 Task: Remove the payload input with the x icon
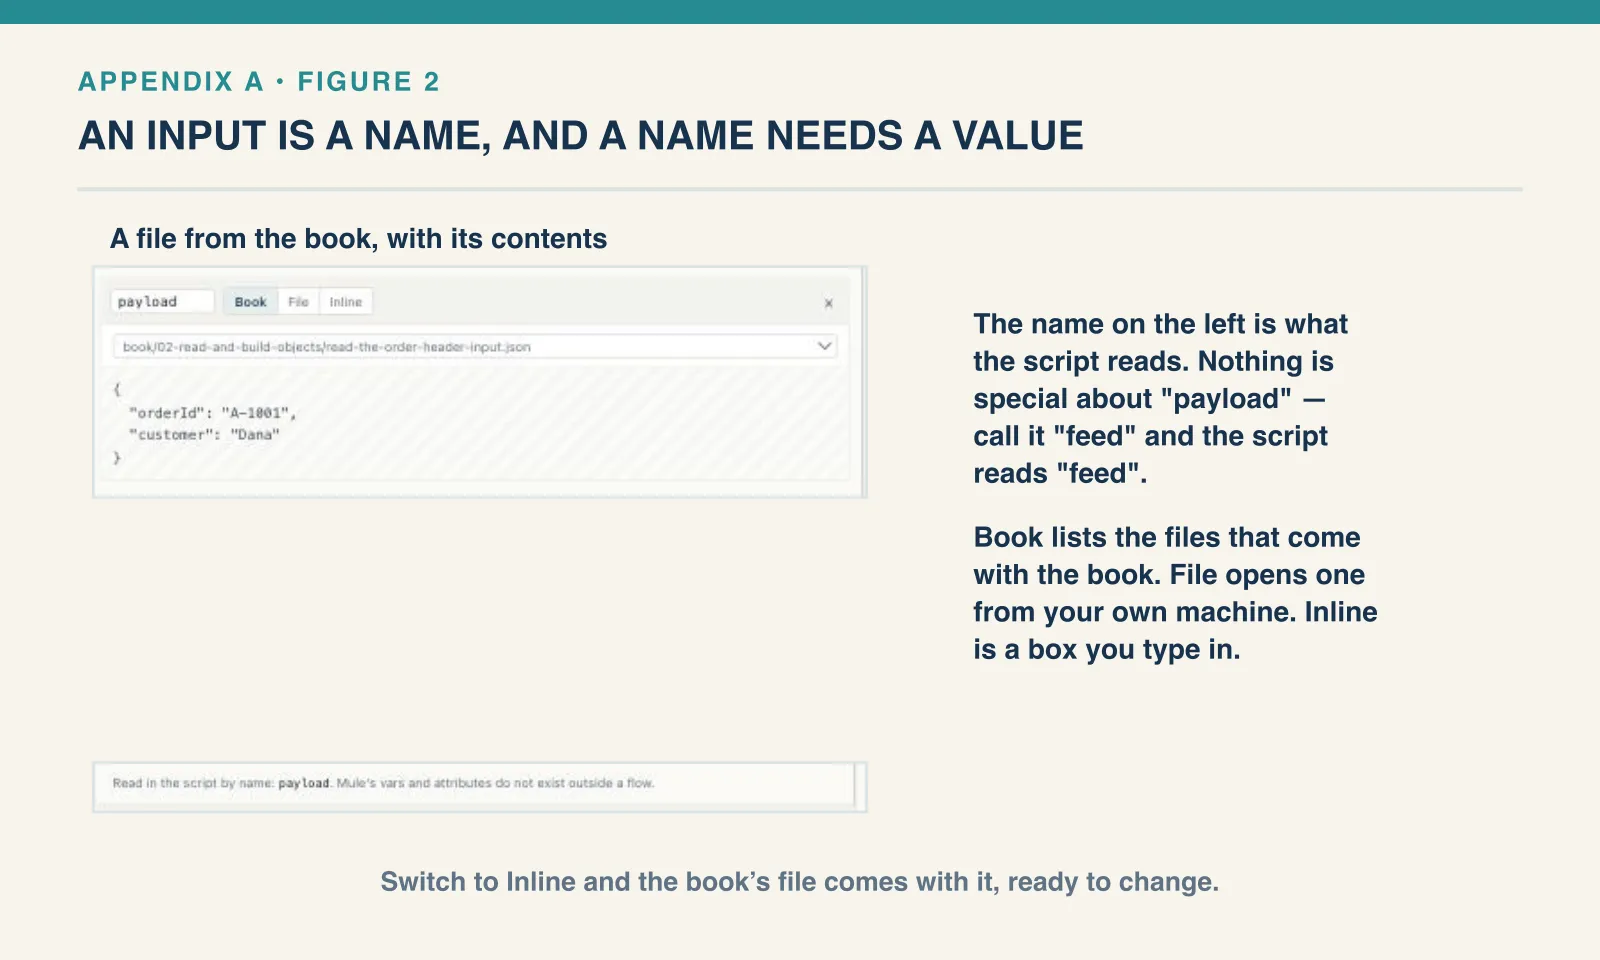[x=828, y=303]
